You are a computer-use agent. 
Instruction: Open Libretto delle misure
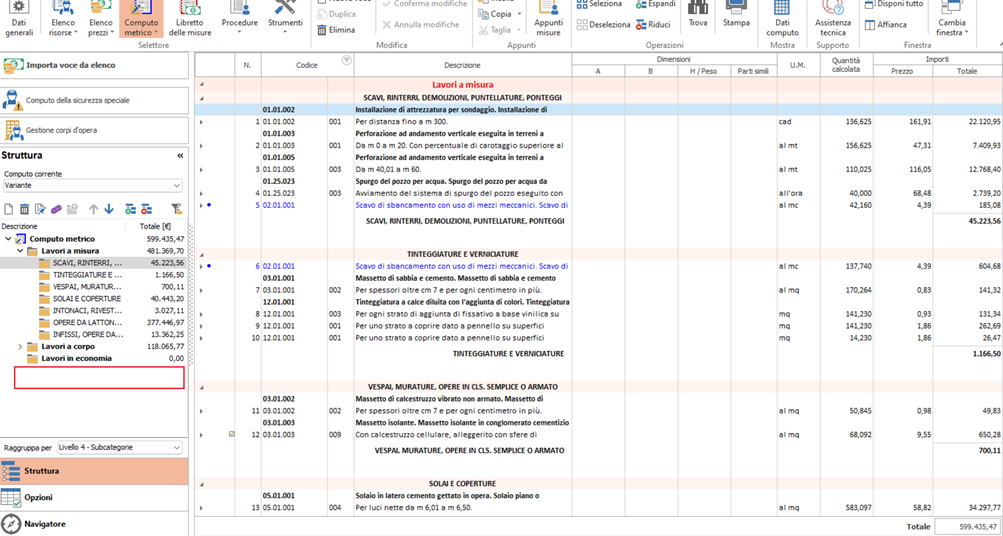click(x=189, y=19)
